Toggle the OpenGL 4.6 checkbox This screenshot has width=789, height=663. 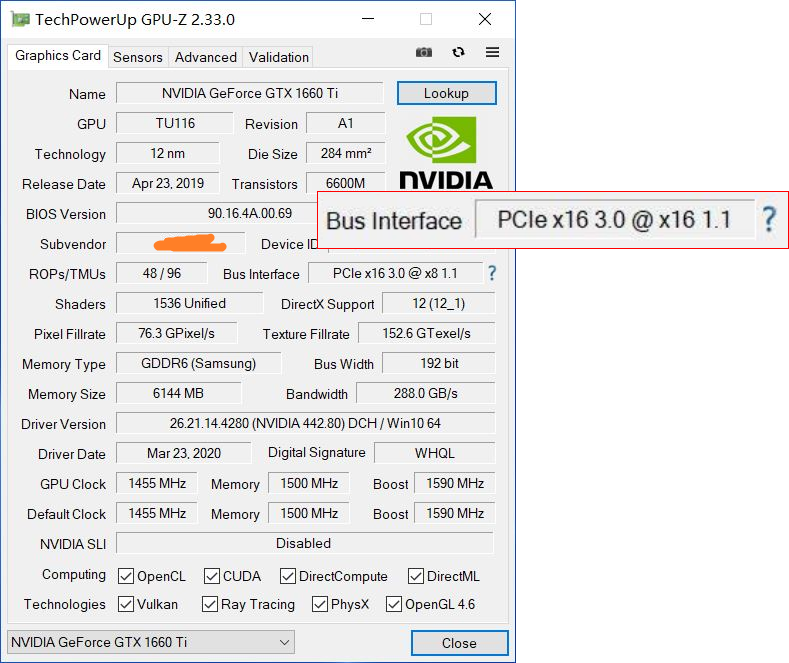point(393,604)
